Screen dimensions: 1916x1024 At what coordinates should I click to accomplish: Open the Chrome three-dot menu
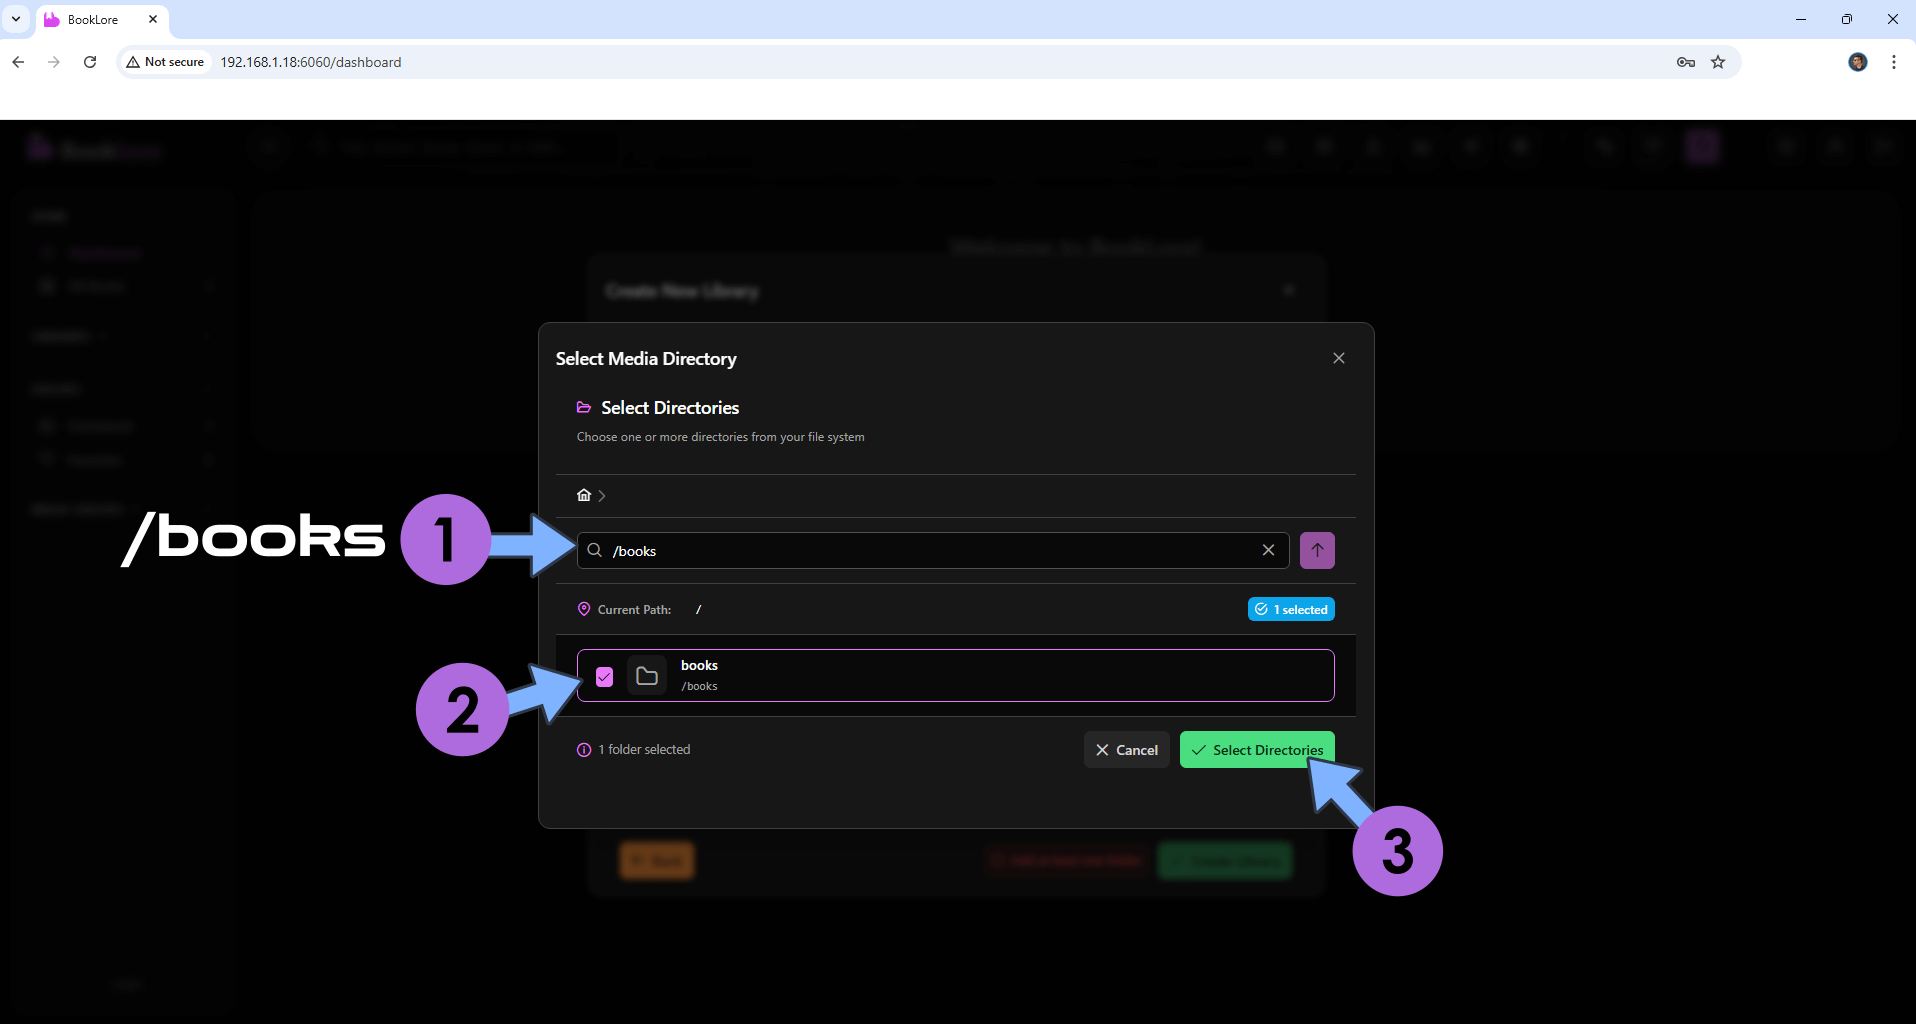tap(1893, 62)
